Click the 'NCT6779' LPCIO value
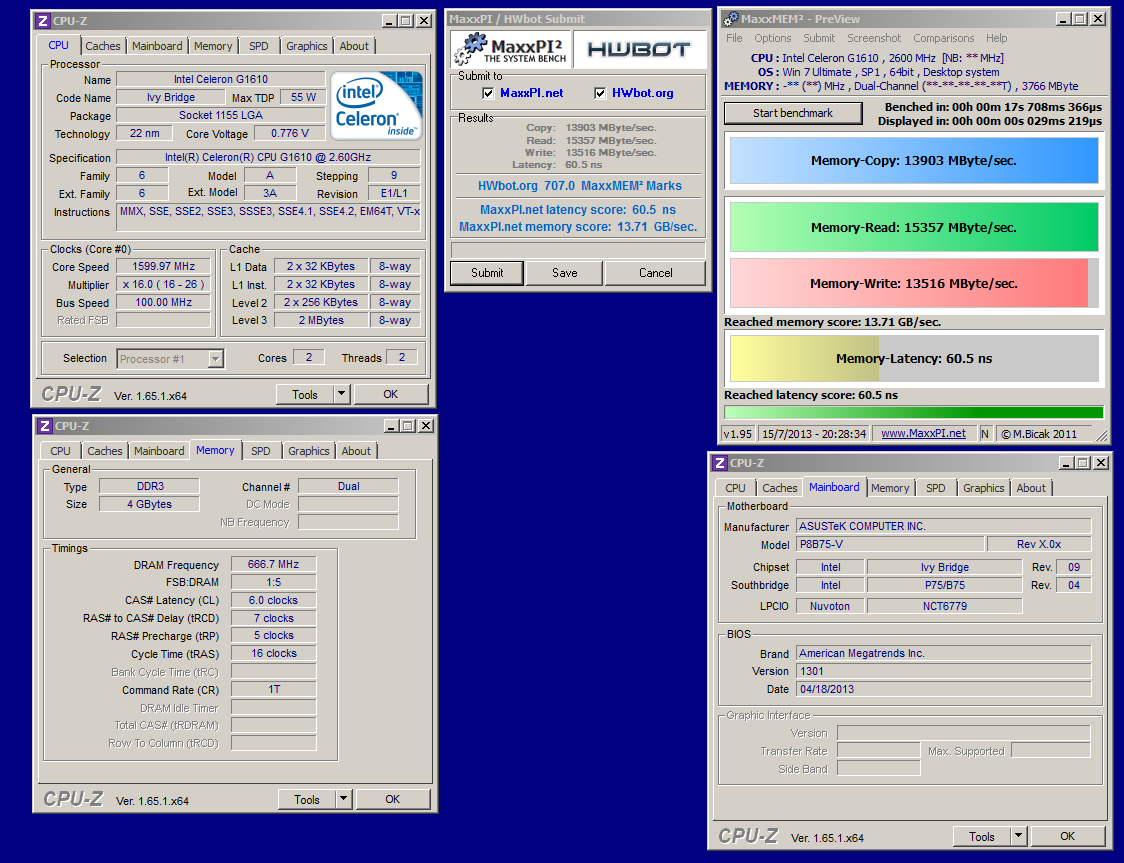This screenshot has width=1124, height=863. pyautogui.click(x=945, y=606)
